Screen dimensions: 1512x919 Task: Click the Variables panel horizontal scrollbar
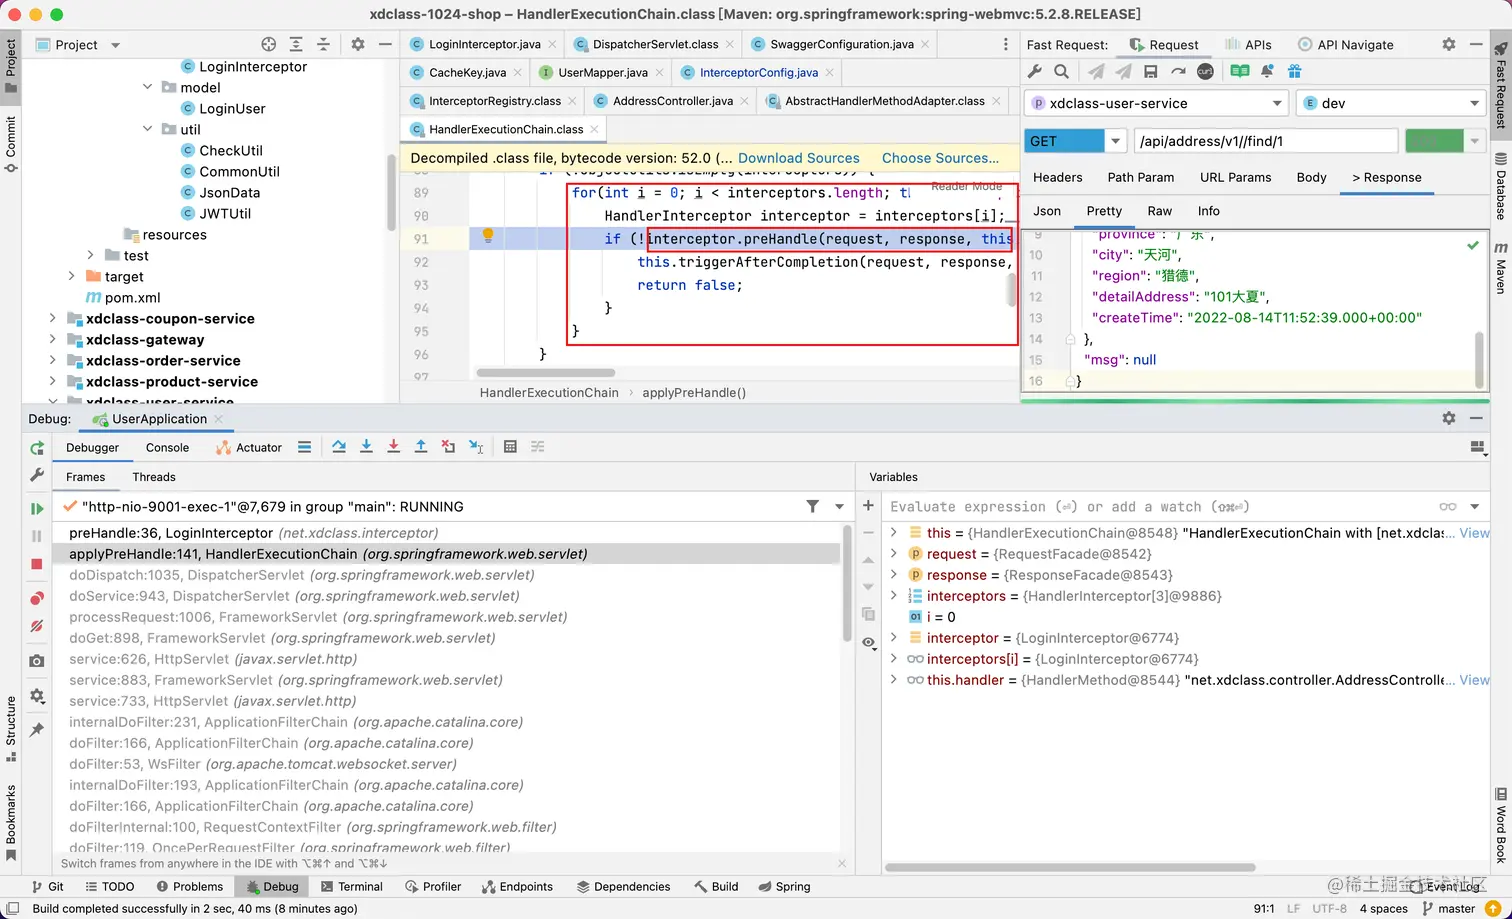pos(1070,867)
